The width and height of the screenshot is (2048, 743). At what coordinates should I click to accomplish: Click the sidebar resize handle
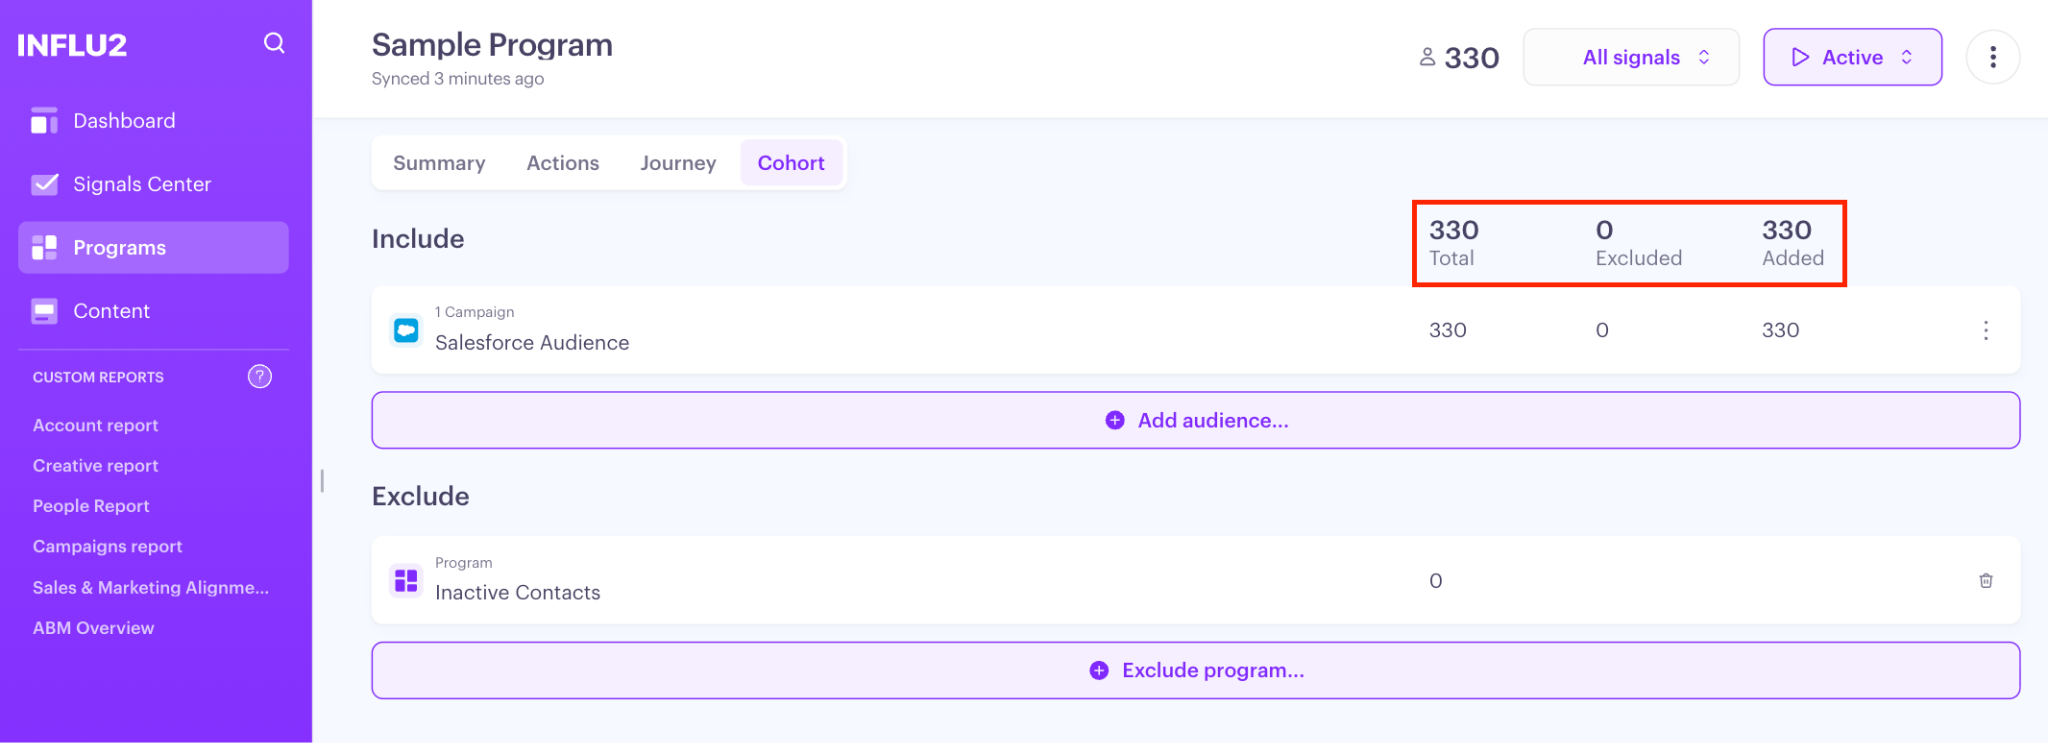click(x=322, y=481)
